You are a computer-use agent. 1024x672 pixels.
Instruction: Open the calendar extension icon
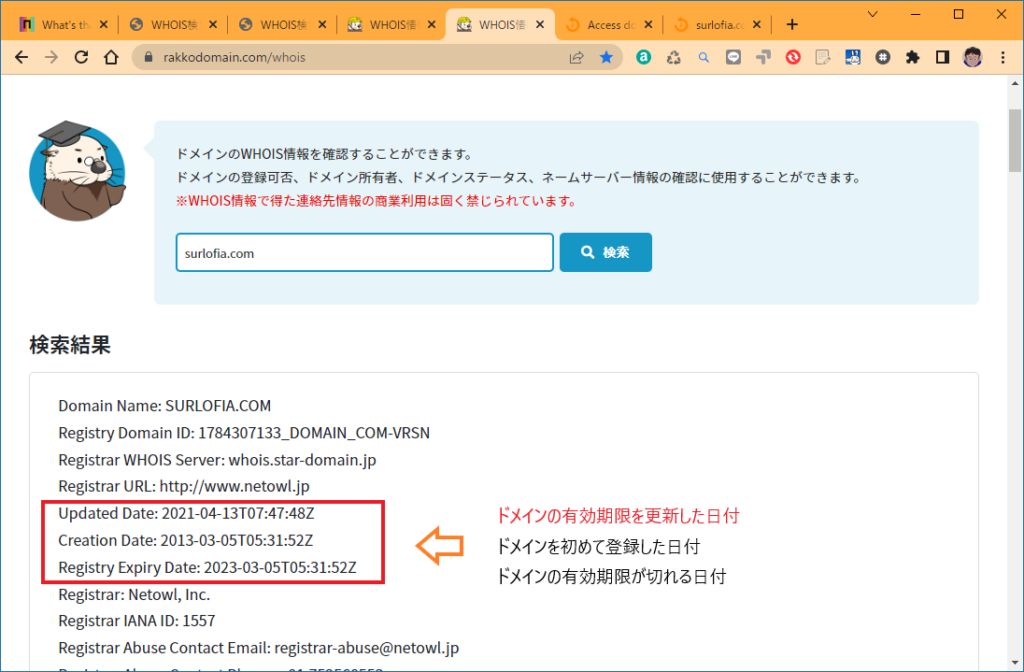853,57
